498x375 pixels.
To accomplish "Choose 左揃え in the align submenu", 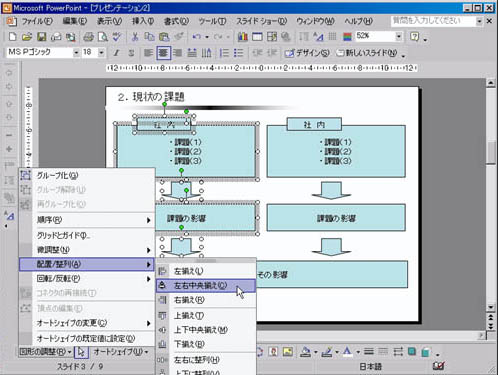I will pyautogui.click(x=206, y=271).
